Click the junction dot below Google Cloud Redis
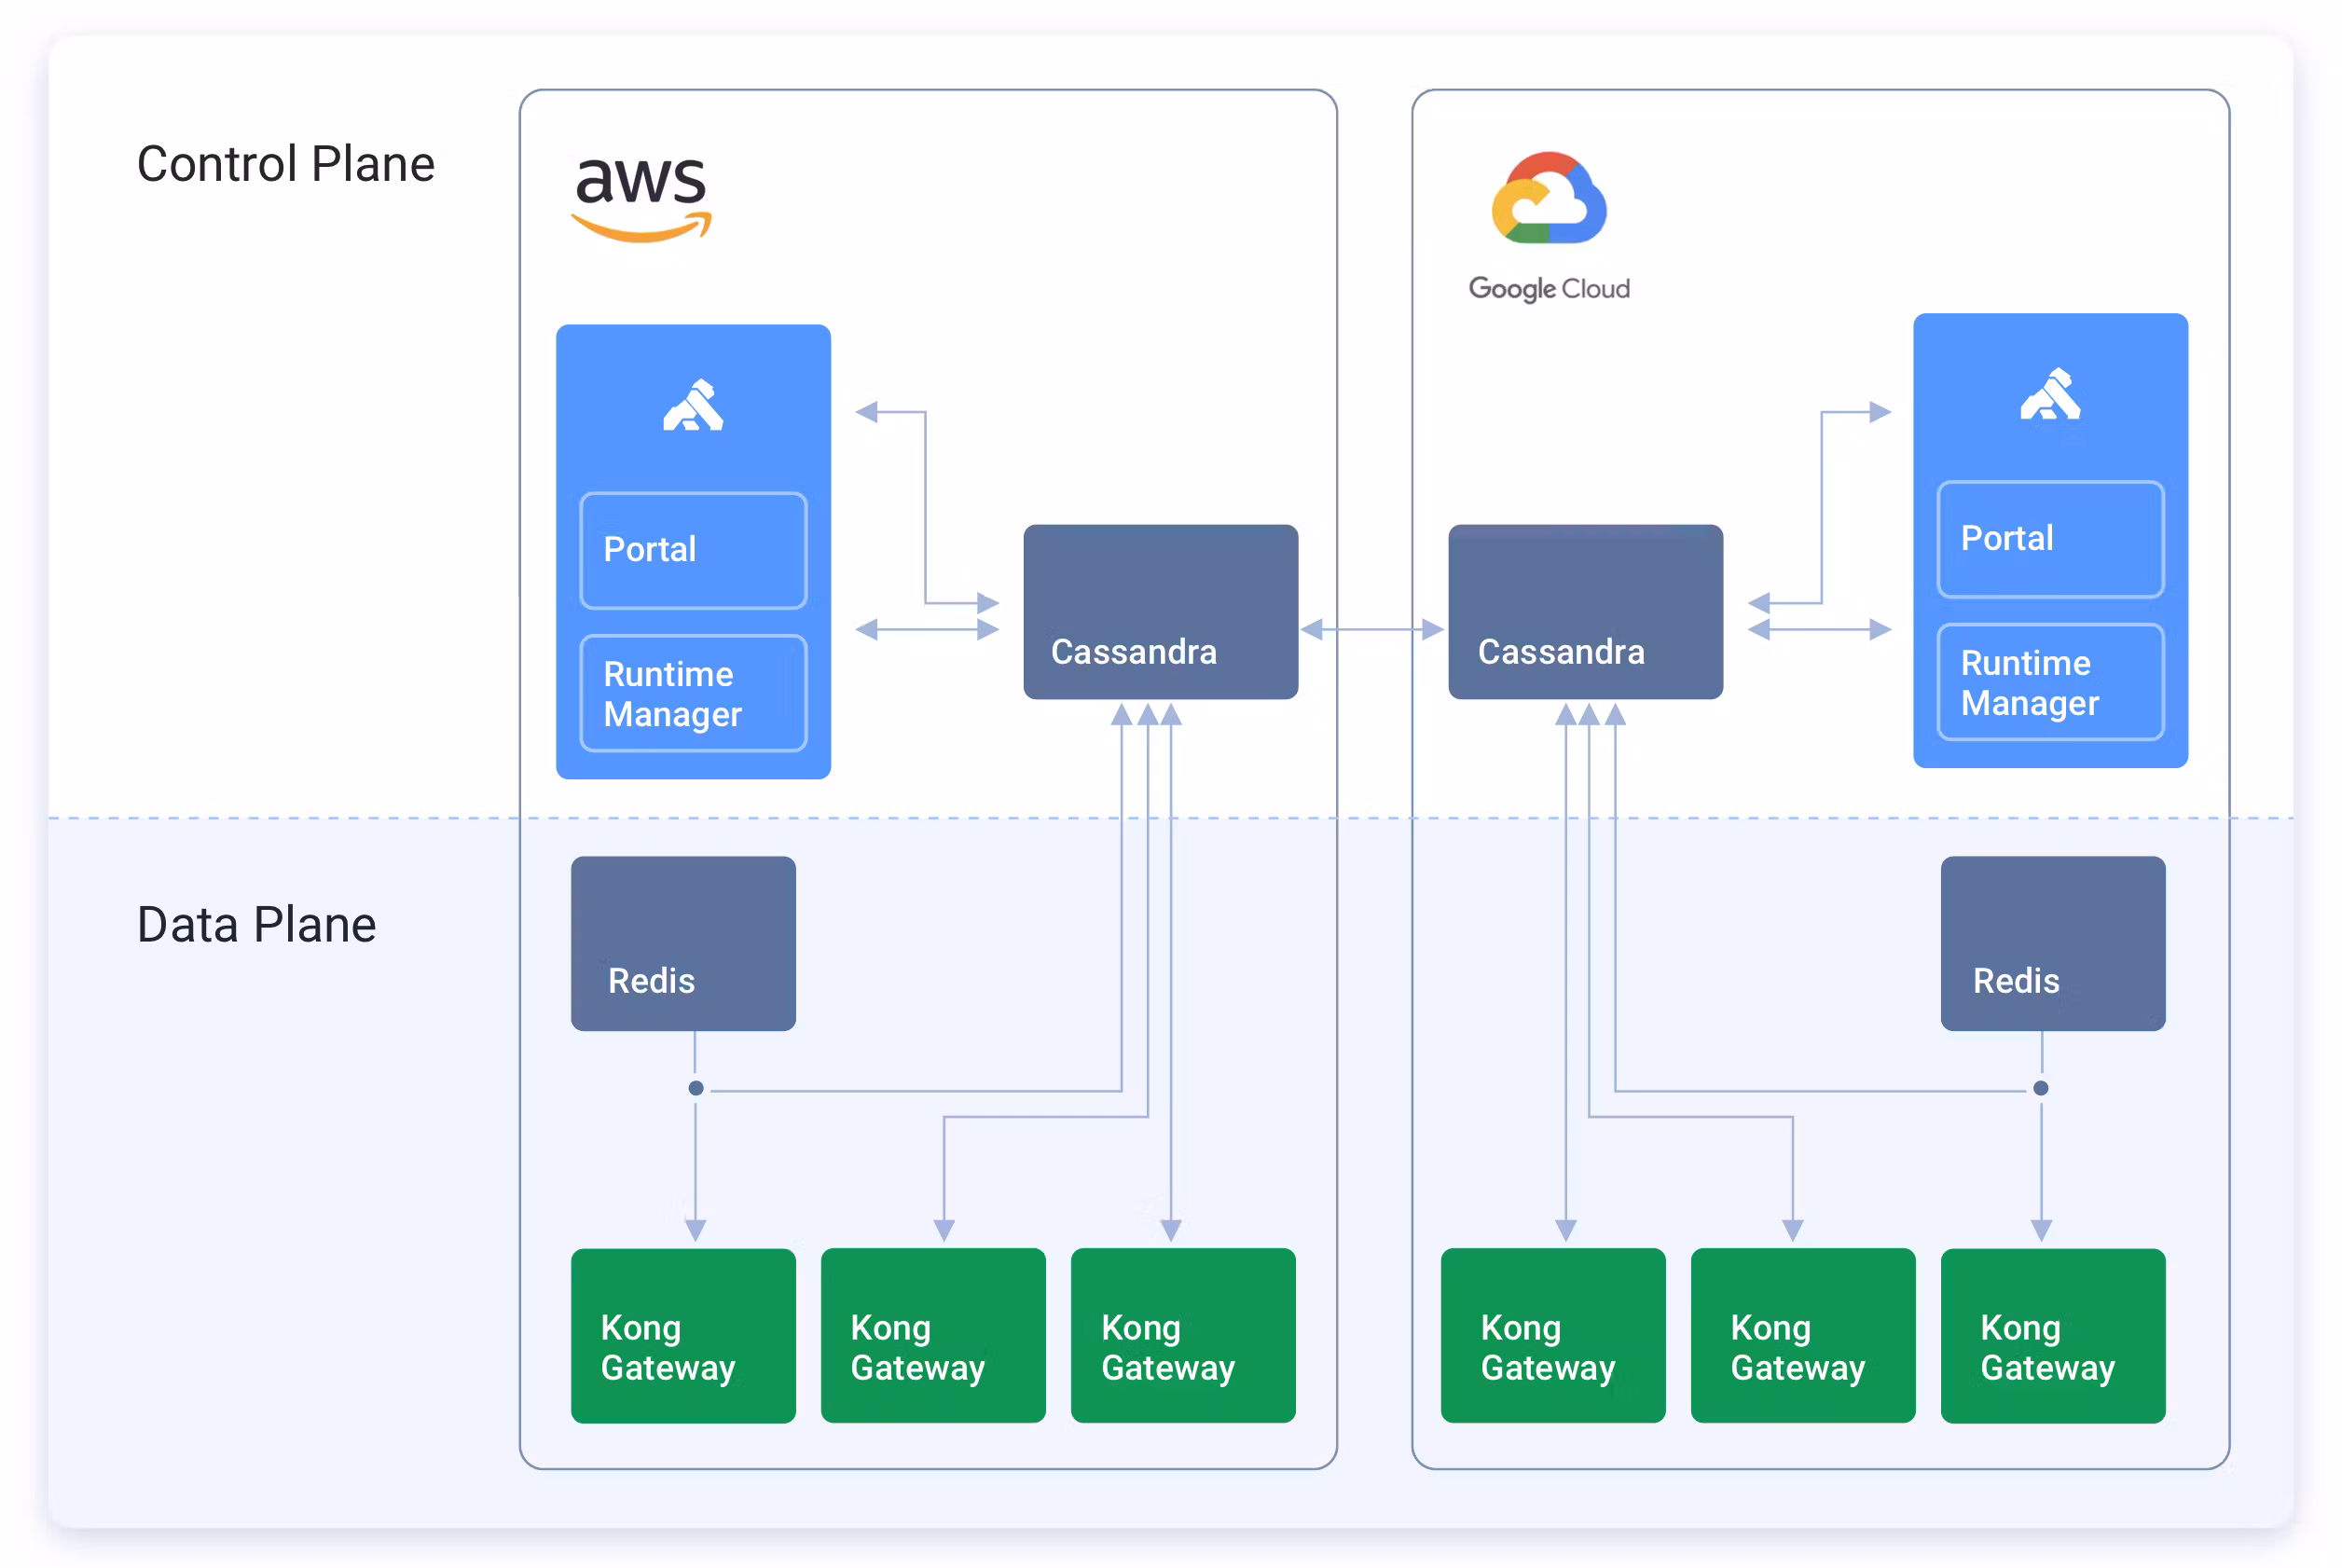2342x1568 pixels. click(2041, 1088)
